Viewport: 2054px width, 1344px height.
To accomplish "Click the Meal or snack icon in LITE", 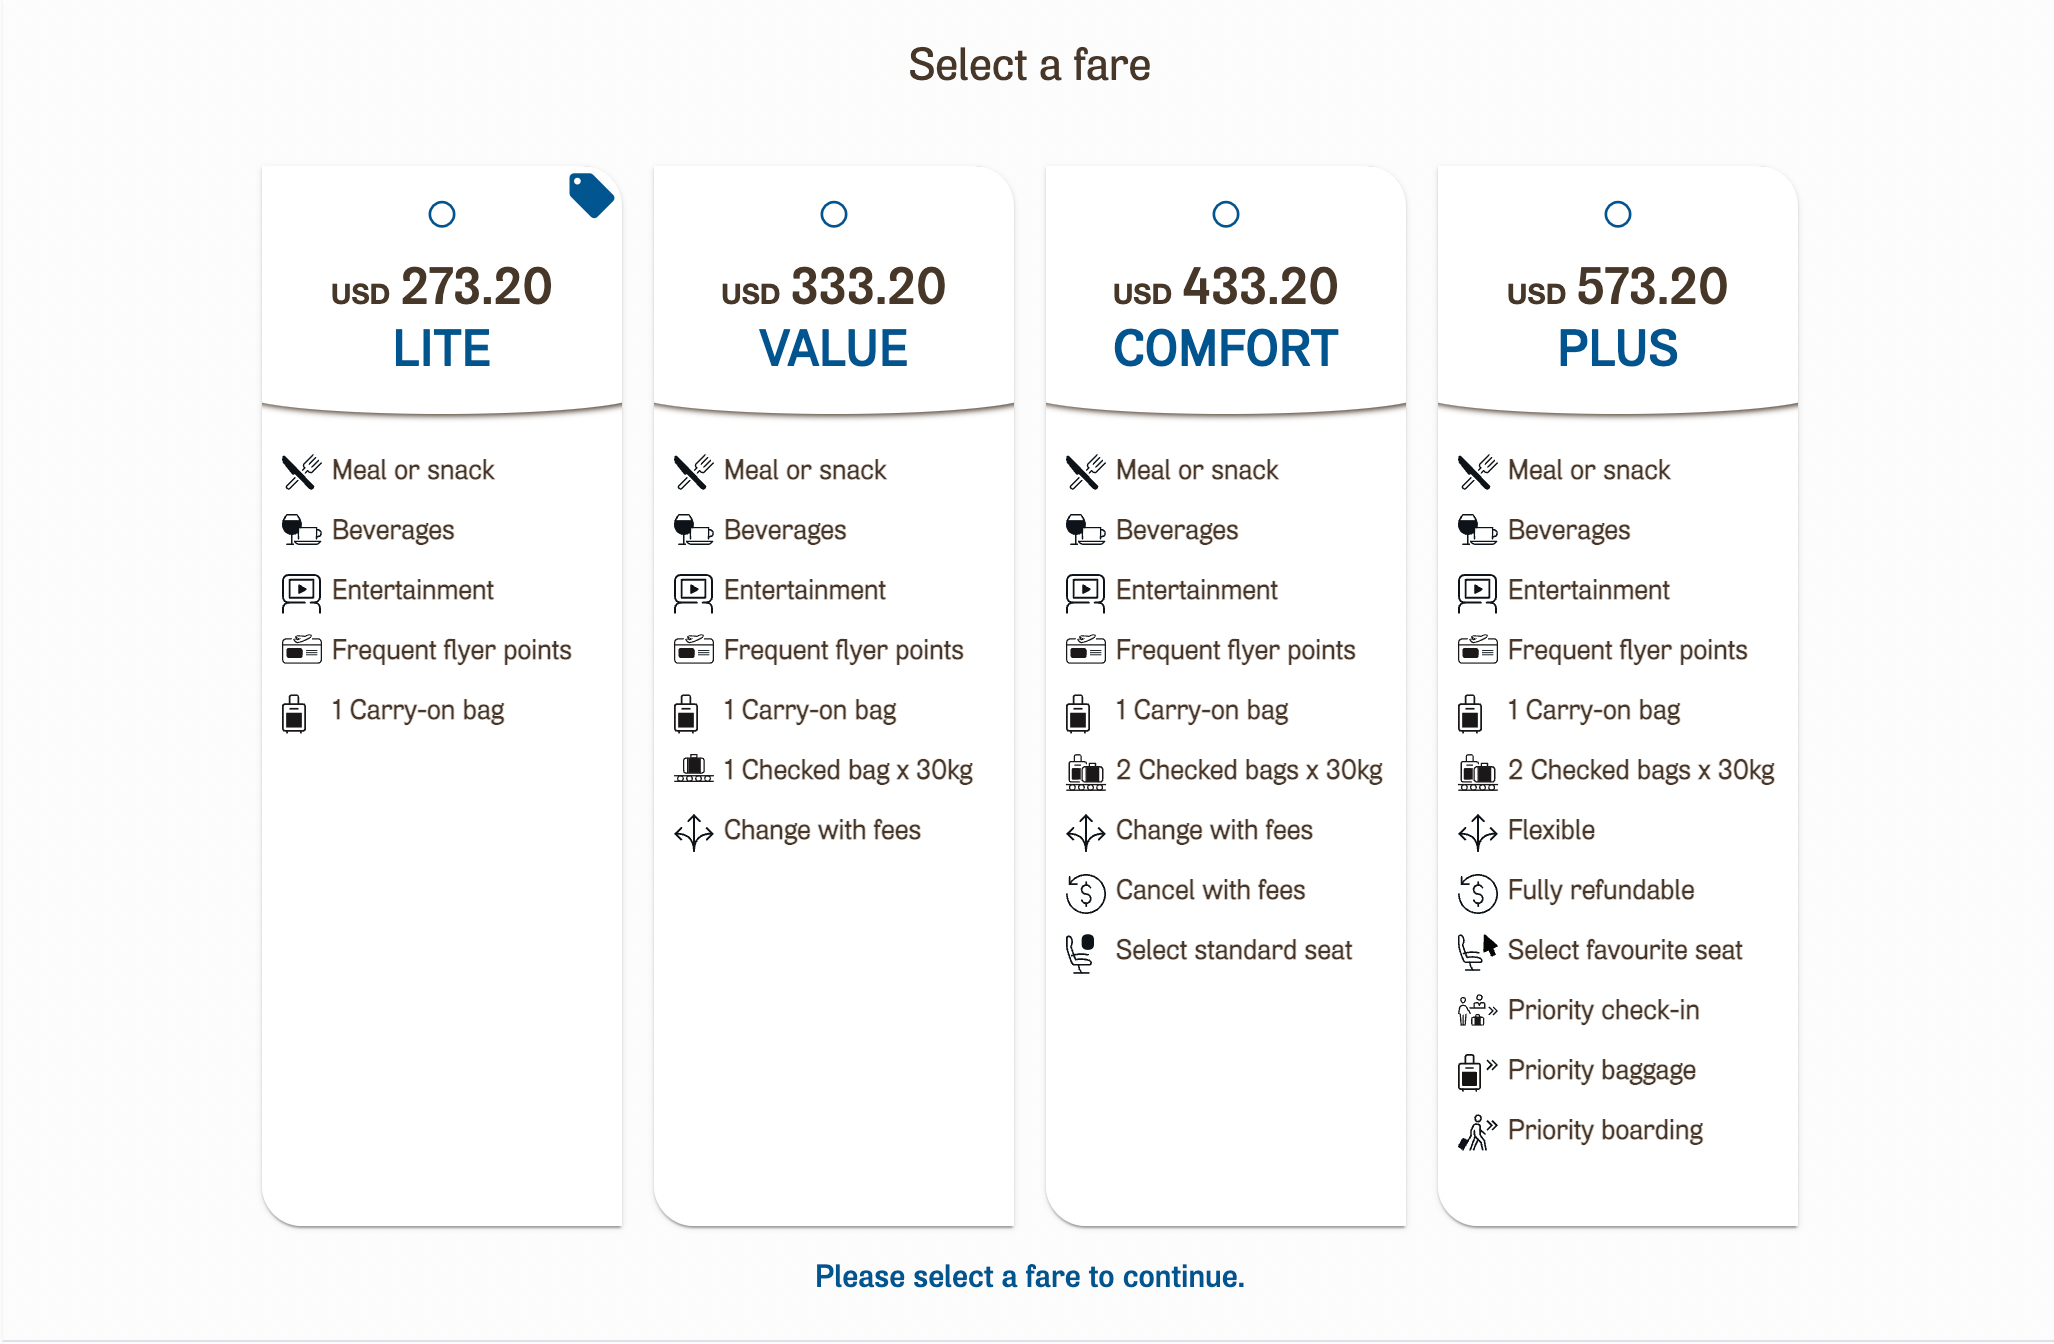I will click(300, 471).
